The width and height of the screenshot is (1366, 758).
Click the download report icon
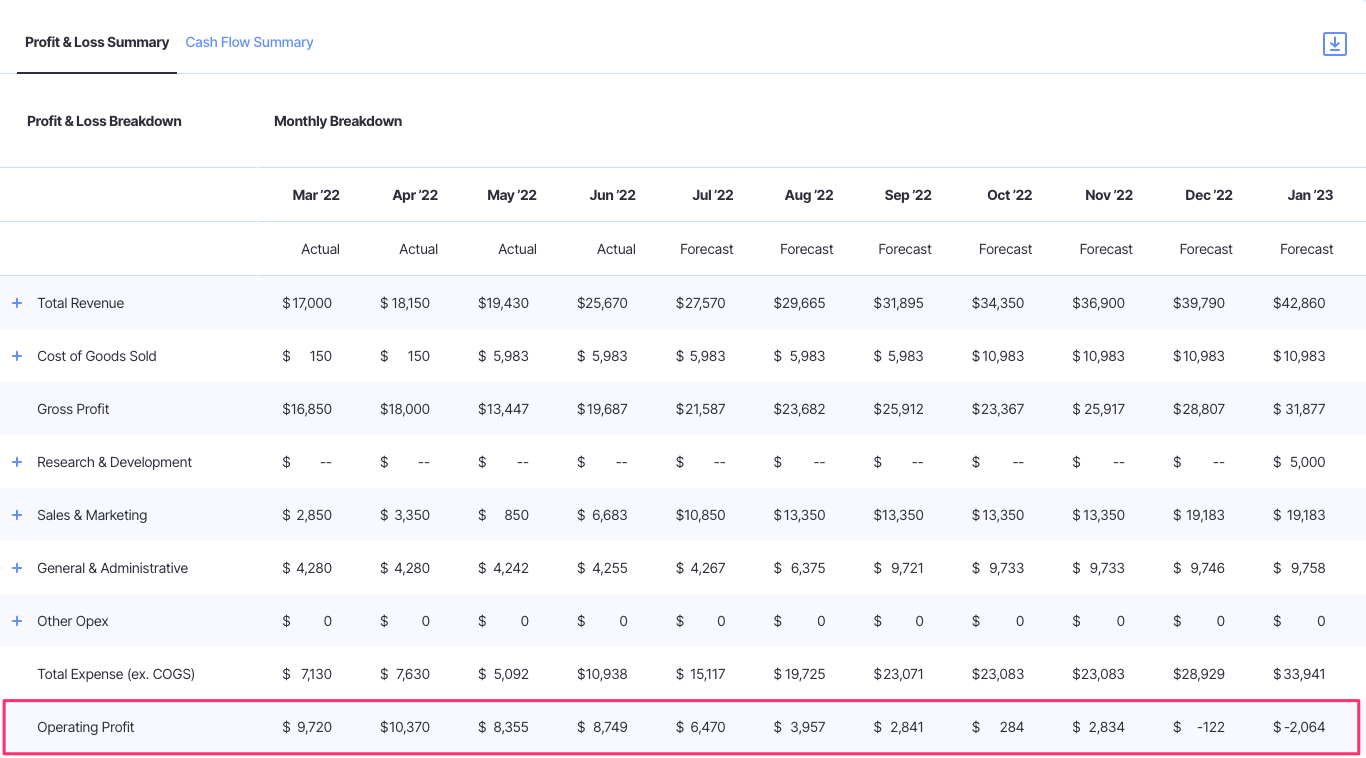click(1334, 44)
